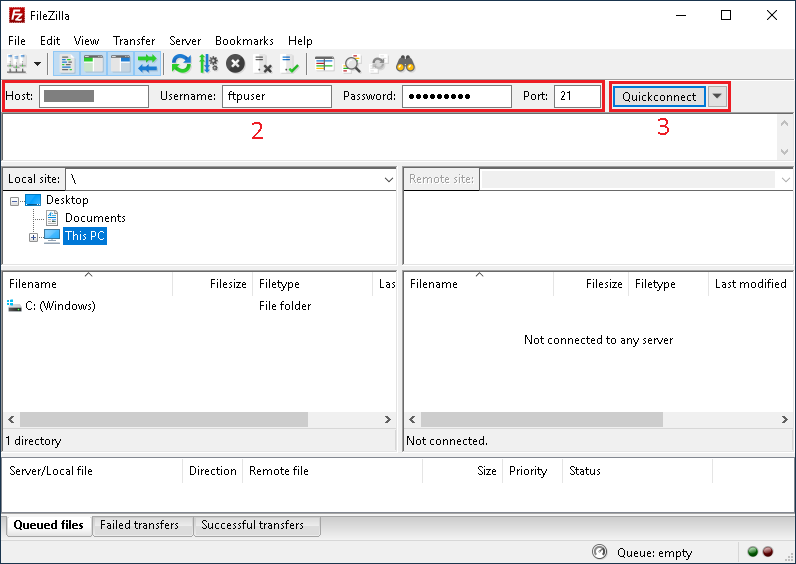The height and width of the screenshot is (564, 796).
Task: Switch to the Queued files tab
Action: click(x=49, y=525)
